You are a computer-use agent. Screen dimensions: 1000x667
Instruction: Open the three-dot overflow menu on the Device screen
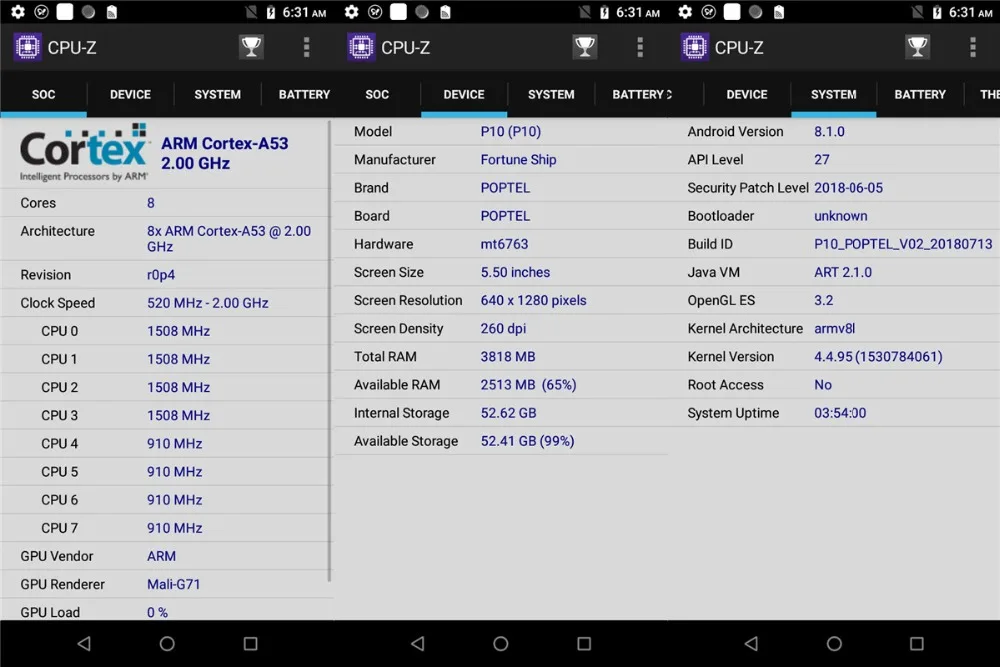(640, 47)
